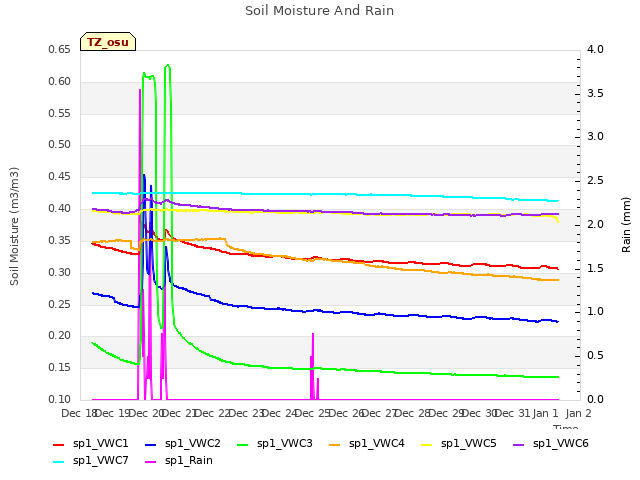This screenshot has width=640, height=480.
Task: Click the TZ_osu station label
Action: (108, 42)
